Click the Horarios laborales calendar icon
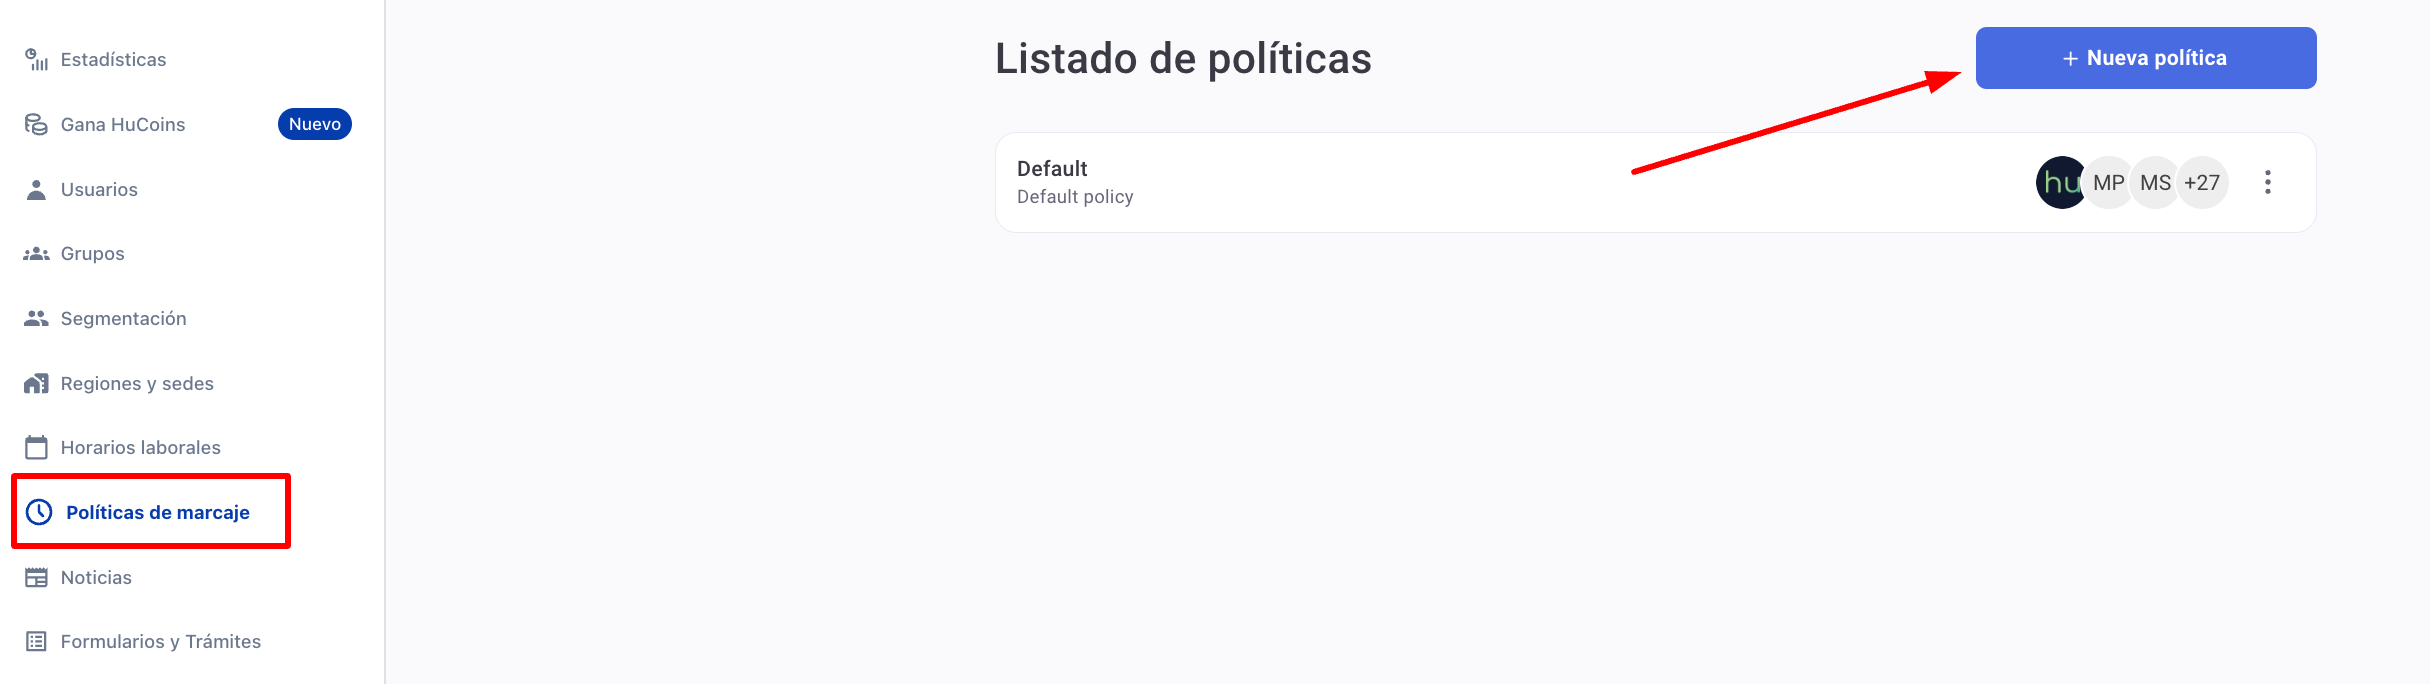The height and width of the screenshot is (684, 2430). point(36,447)
